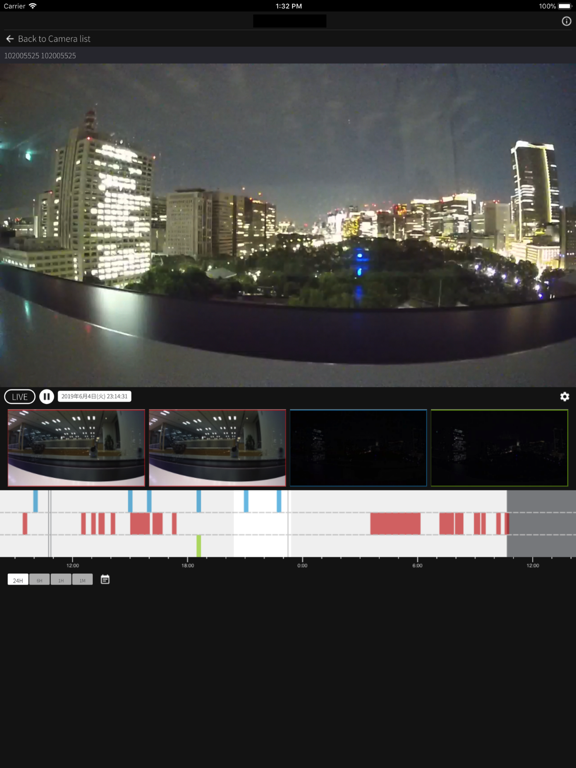Click the green event marker on timeline
576x768 pixels.
[x=198, y=546]
